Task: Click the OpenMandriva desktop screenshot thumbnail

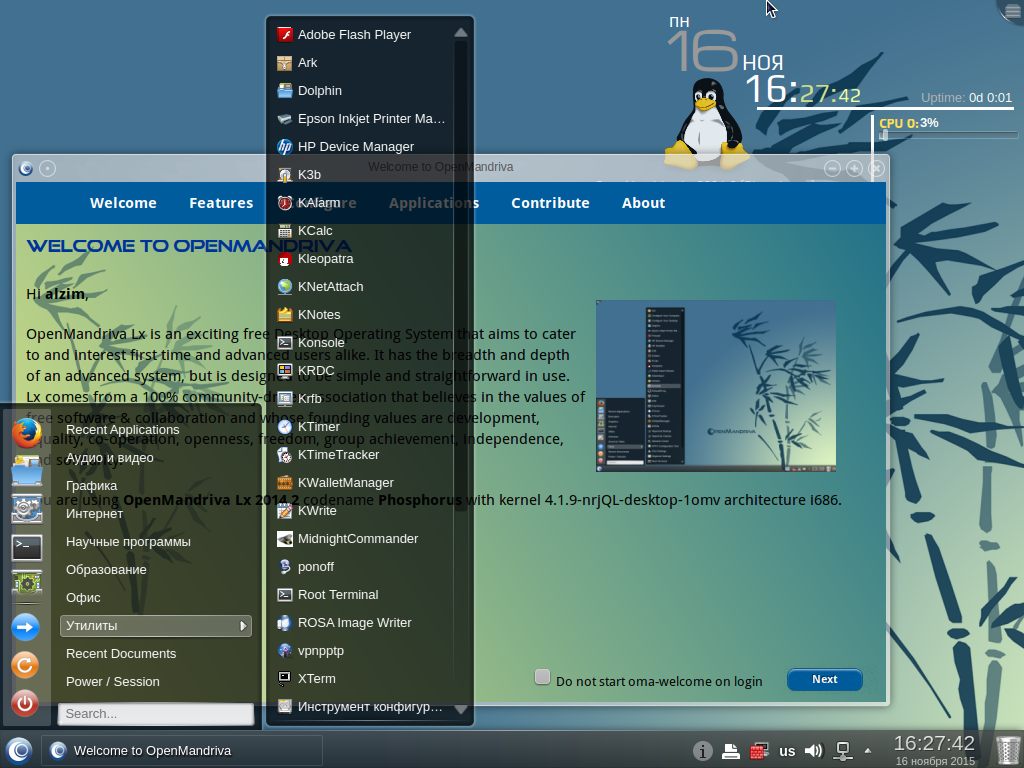Action: [715, 385]
